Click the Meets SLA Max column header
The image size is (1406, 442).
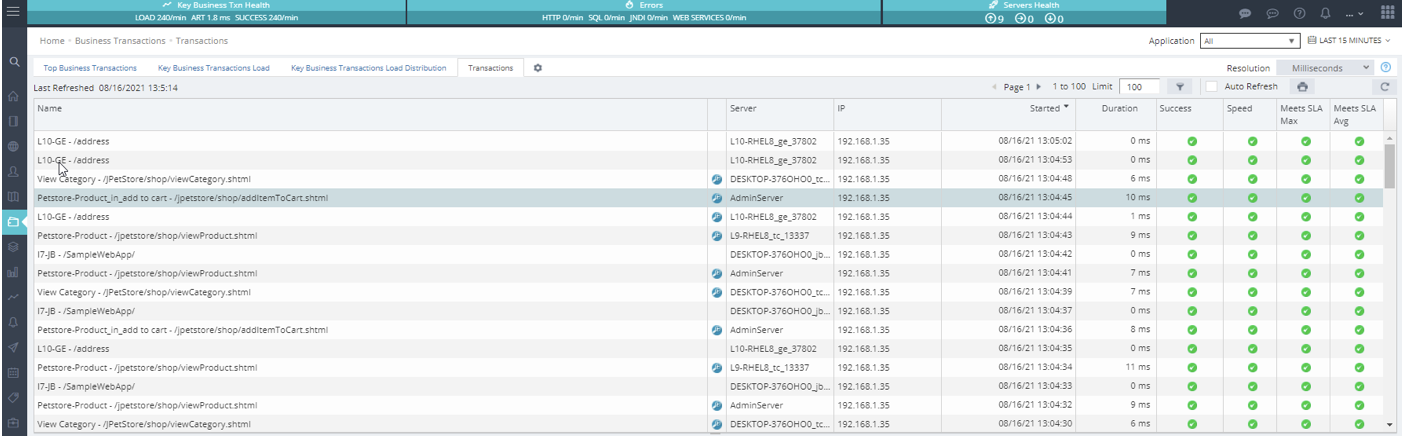tap(1303, 114)
